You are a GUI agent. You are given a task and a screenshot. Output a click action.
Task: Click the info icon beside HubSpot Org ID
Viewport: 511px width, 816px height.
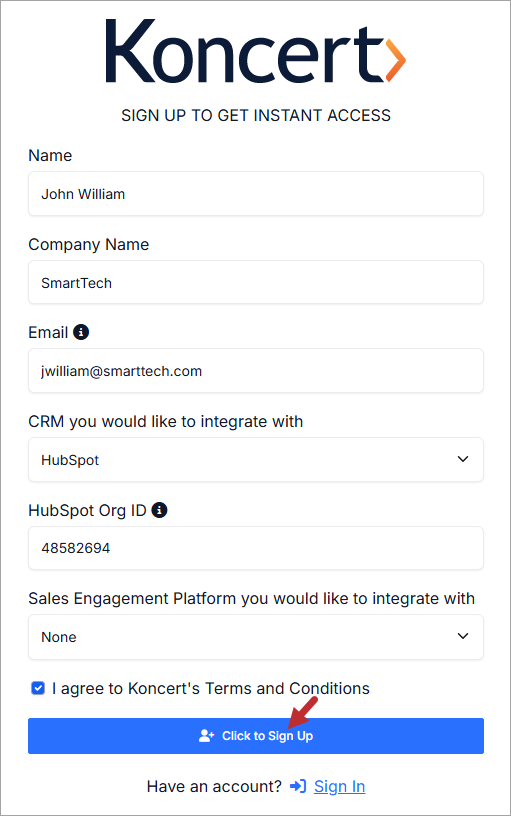[x=159, y=510]
